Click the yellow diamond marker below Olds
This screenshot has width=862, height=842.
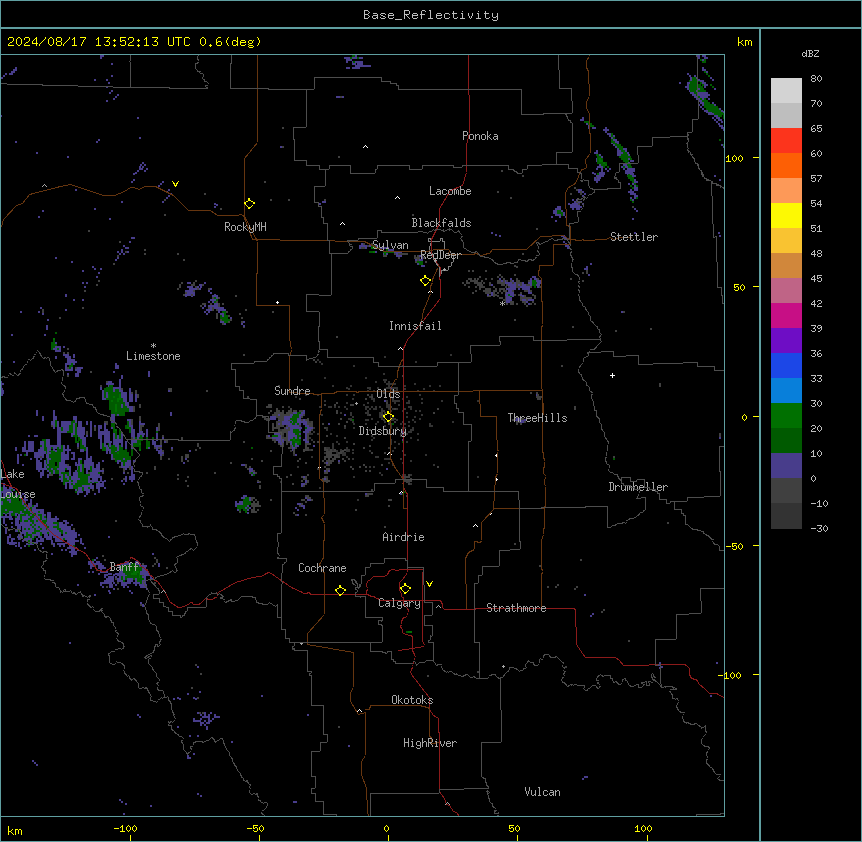click(388, 417)
